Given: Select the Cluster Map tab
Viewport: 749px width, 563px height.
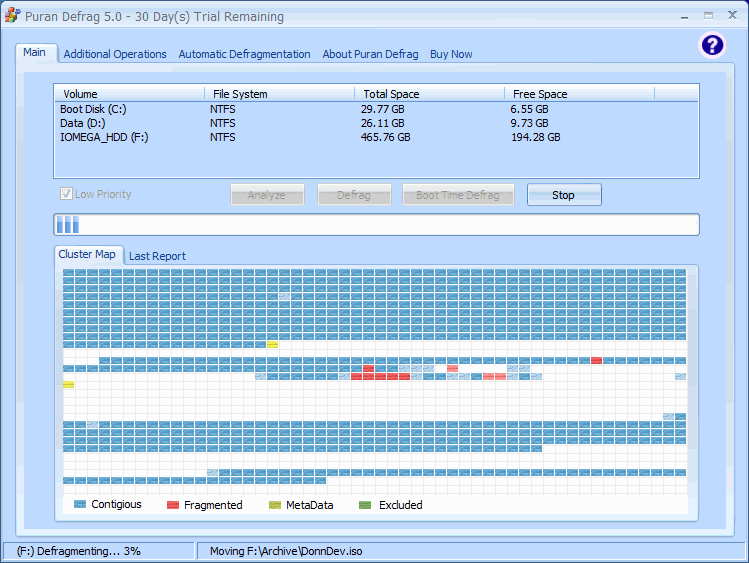Looking at the screenshot, I should click(x=87, y=254).
